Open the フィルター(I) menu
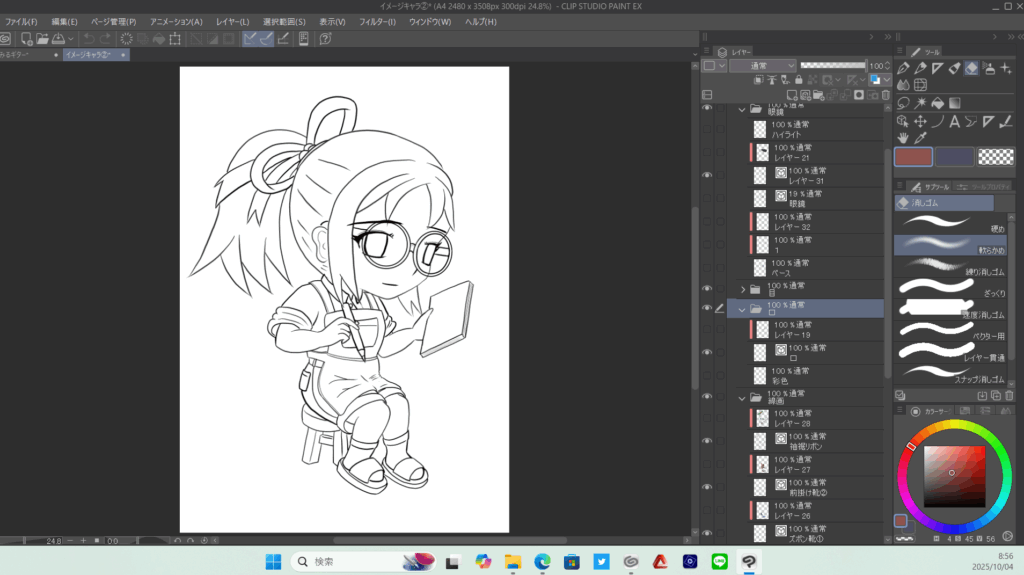Viewport: 1024px width, 575px height. click(377, 21)
